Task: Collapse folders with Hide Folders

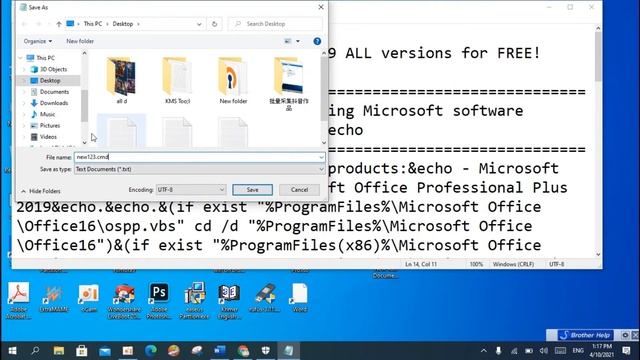Action: coord(41,191)
